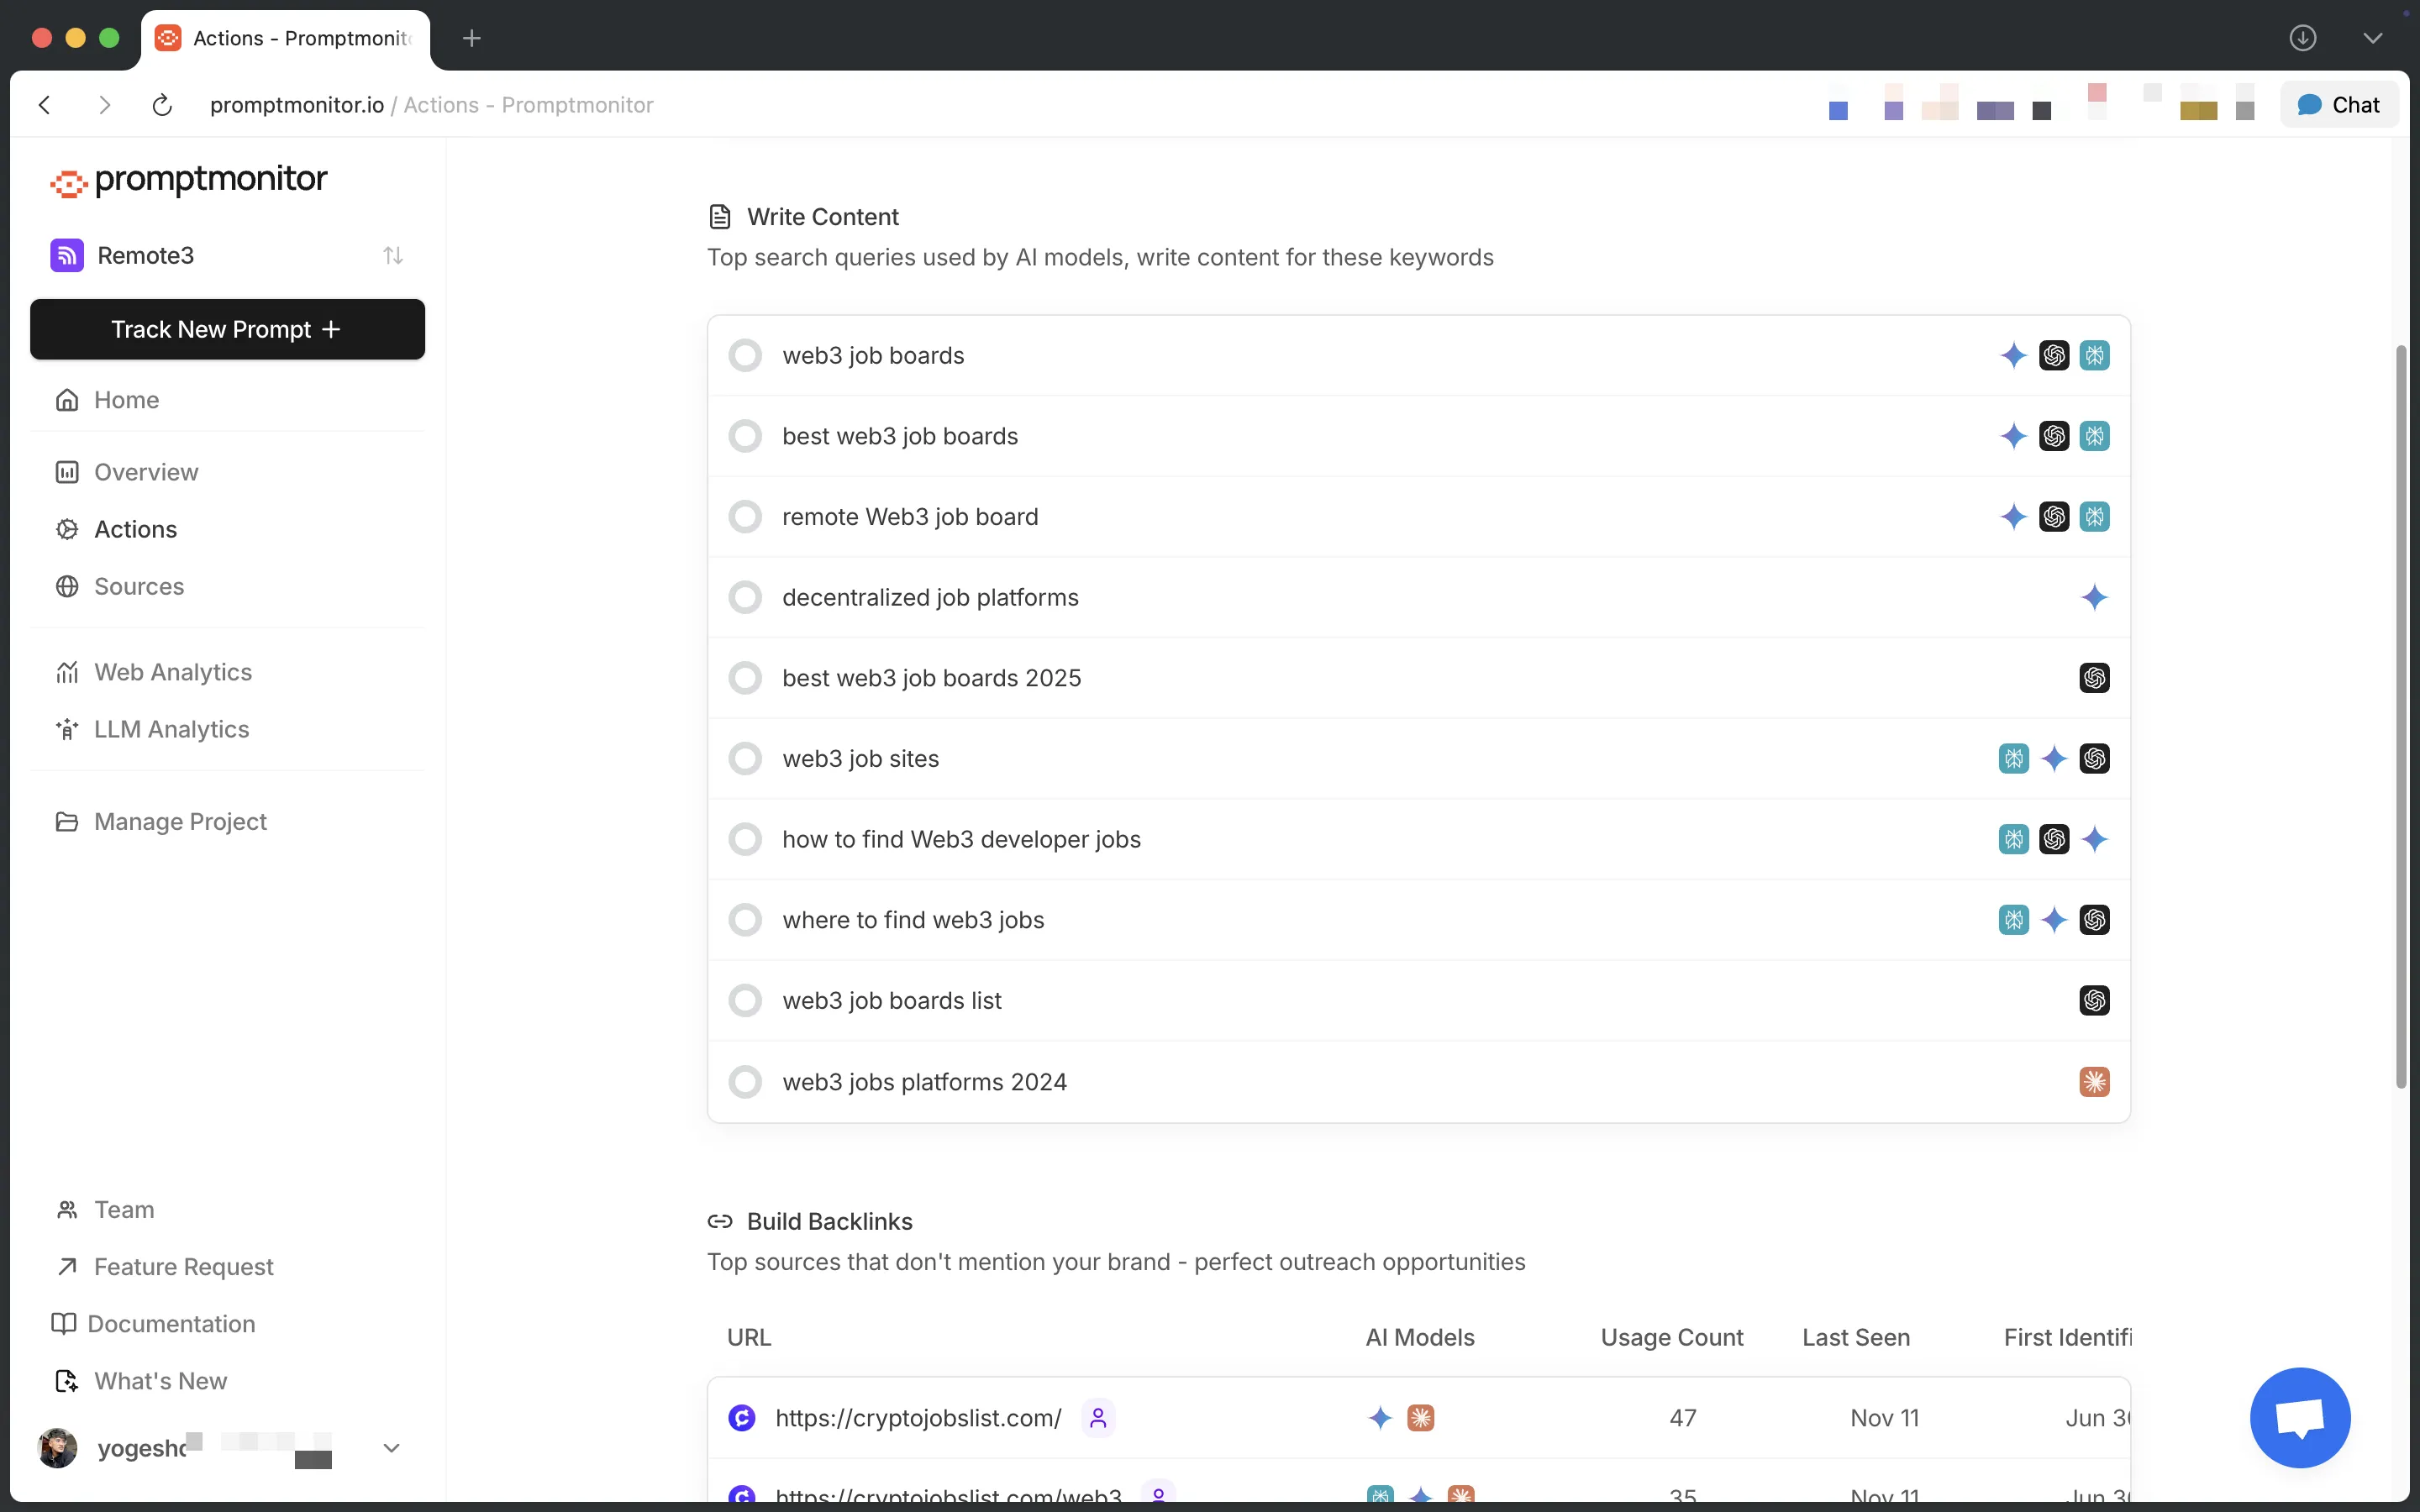Click the Gemini icon next to web3 job boards

tap(2014, 356)
